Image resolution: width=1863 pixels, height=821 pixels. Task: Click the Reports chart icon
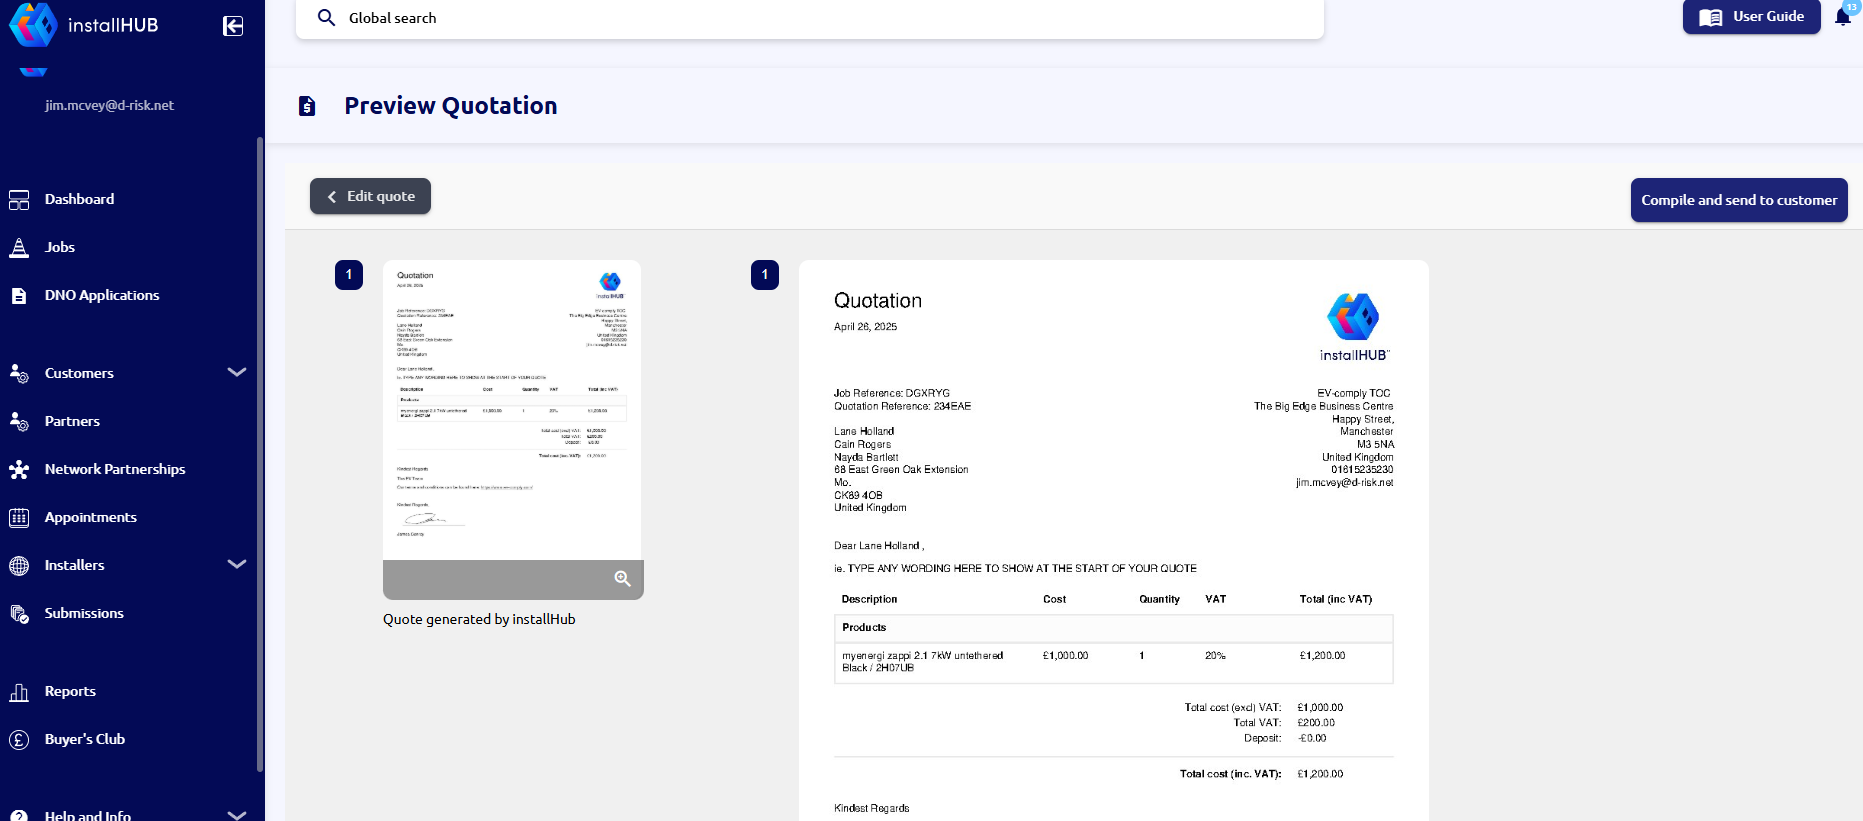pos(19,692)
